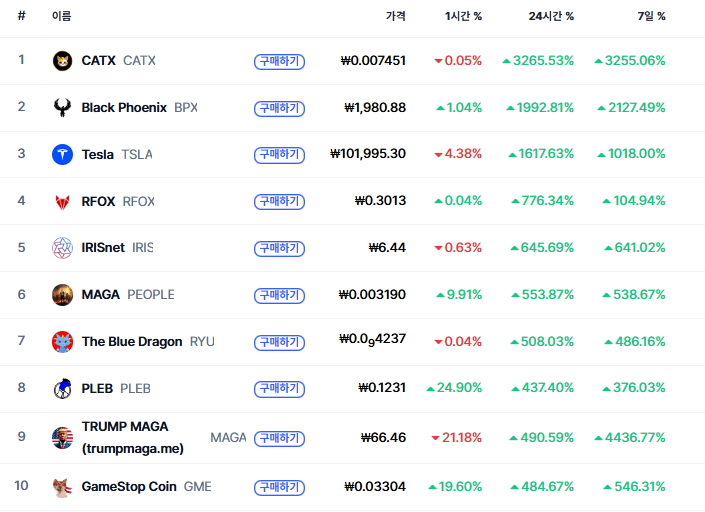Click the MAGA PEOPLE coin icon
This screenshot has width=705, height=512.
pos(62,295)
